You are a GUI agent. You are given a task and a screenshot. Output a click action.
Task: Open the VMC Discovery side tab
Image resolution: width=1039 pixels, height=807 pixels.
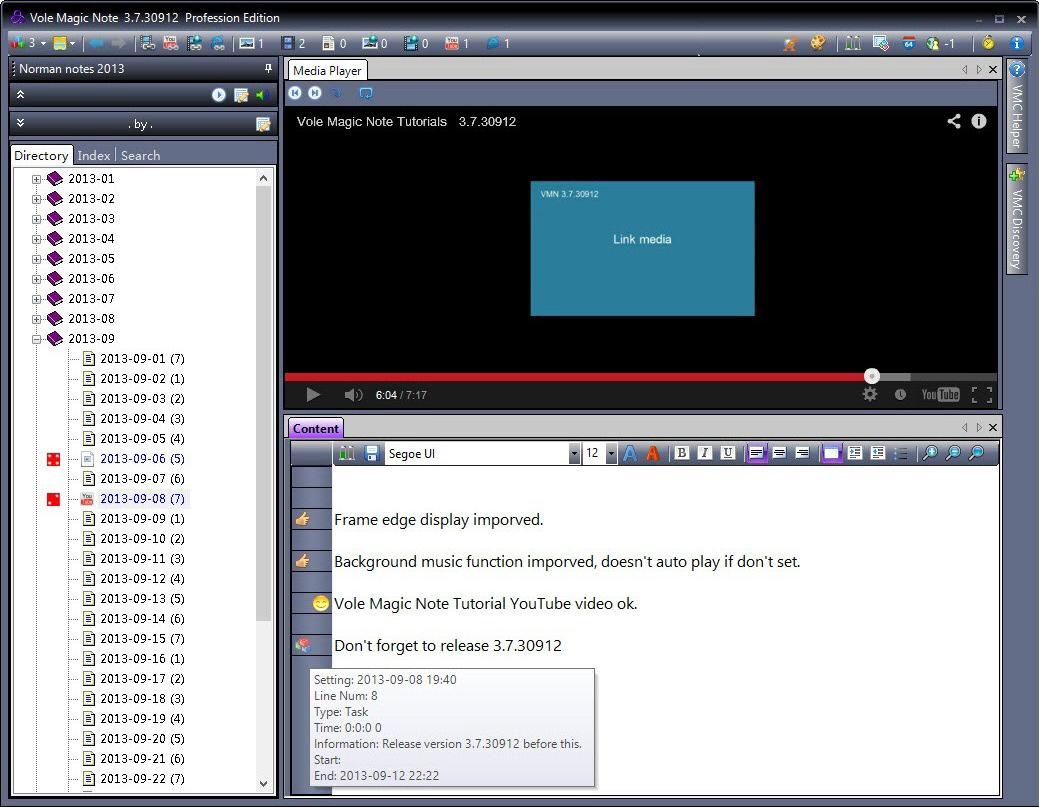1016,218
